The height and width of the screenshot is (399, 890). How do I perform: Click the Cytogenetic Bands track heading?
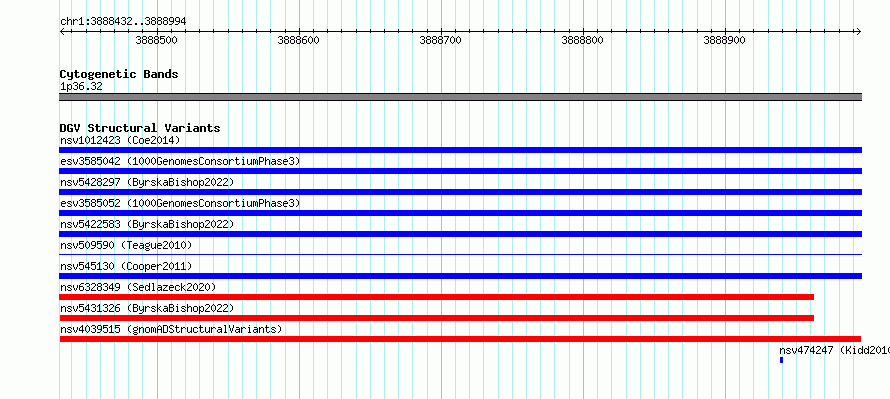tap(119, 74)
